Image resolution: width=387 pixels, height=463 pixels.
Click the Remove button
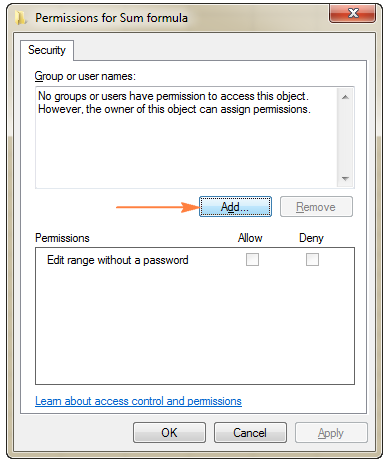coord(316,207)
